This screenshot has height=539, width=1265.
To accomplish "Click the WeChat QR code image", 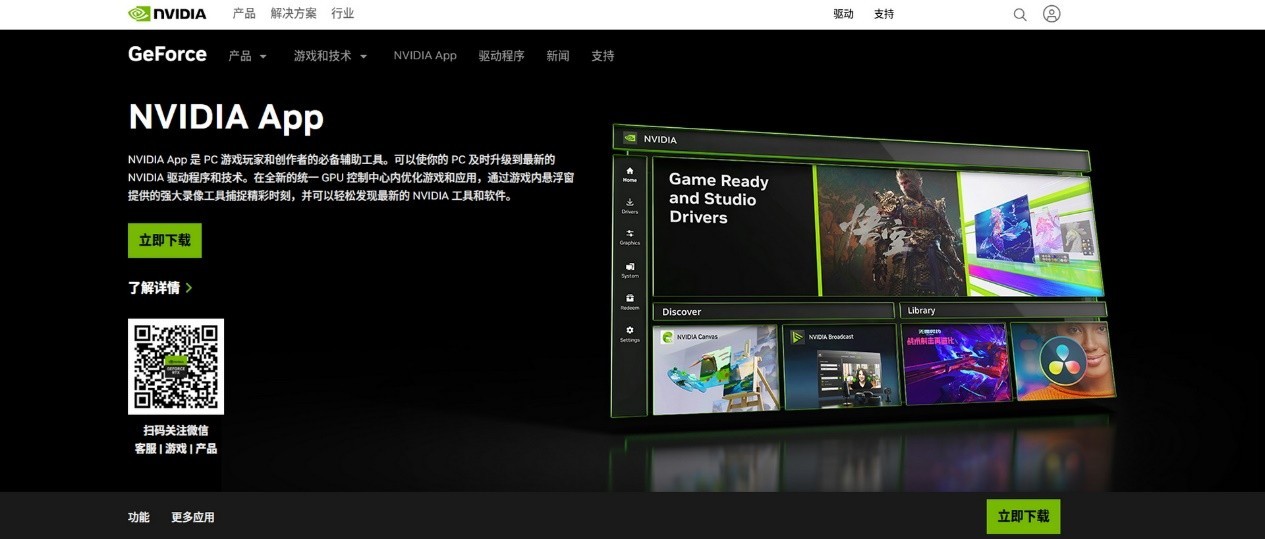I will (x=176, y=366).
